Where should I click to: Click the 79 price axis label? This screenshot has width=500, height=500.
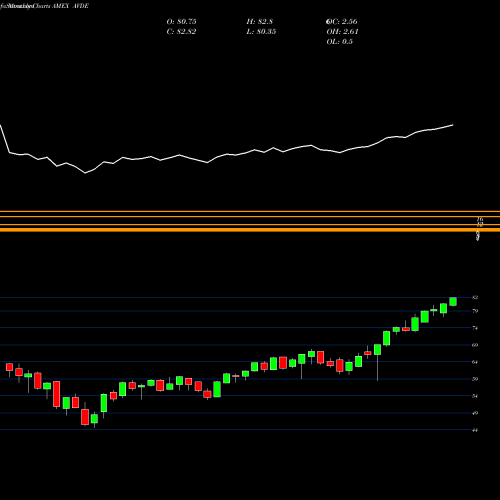[x=475, y=311]
